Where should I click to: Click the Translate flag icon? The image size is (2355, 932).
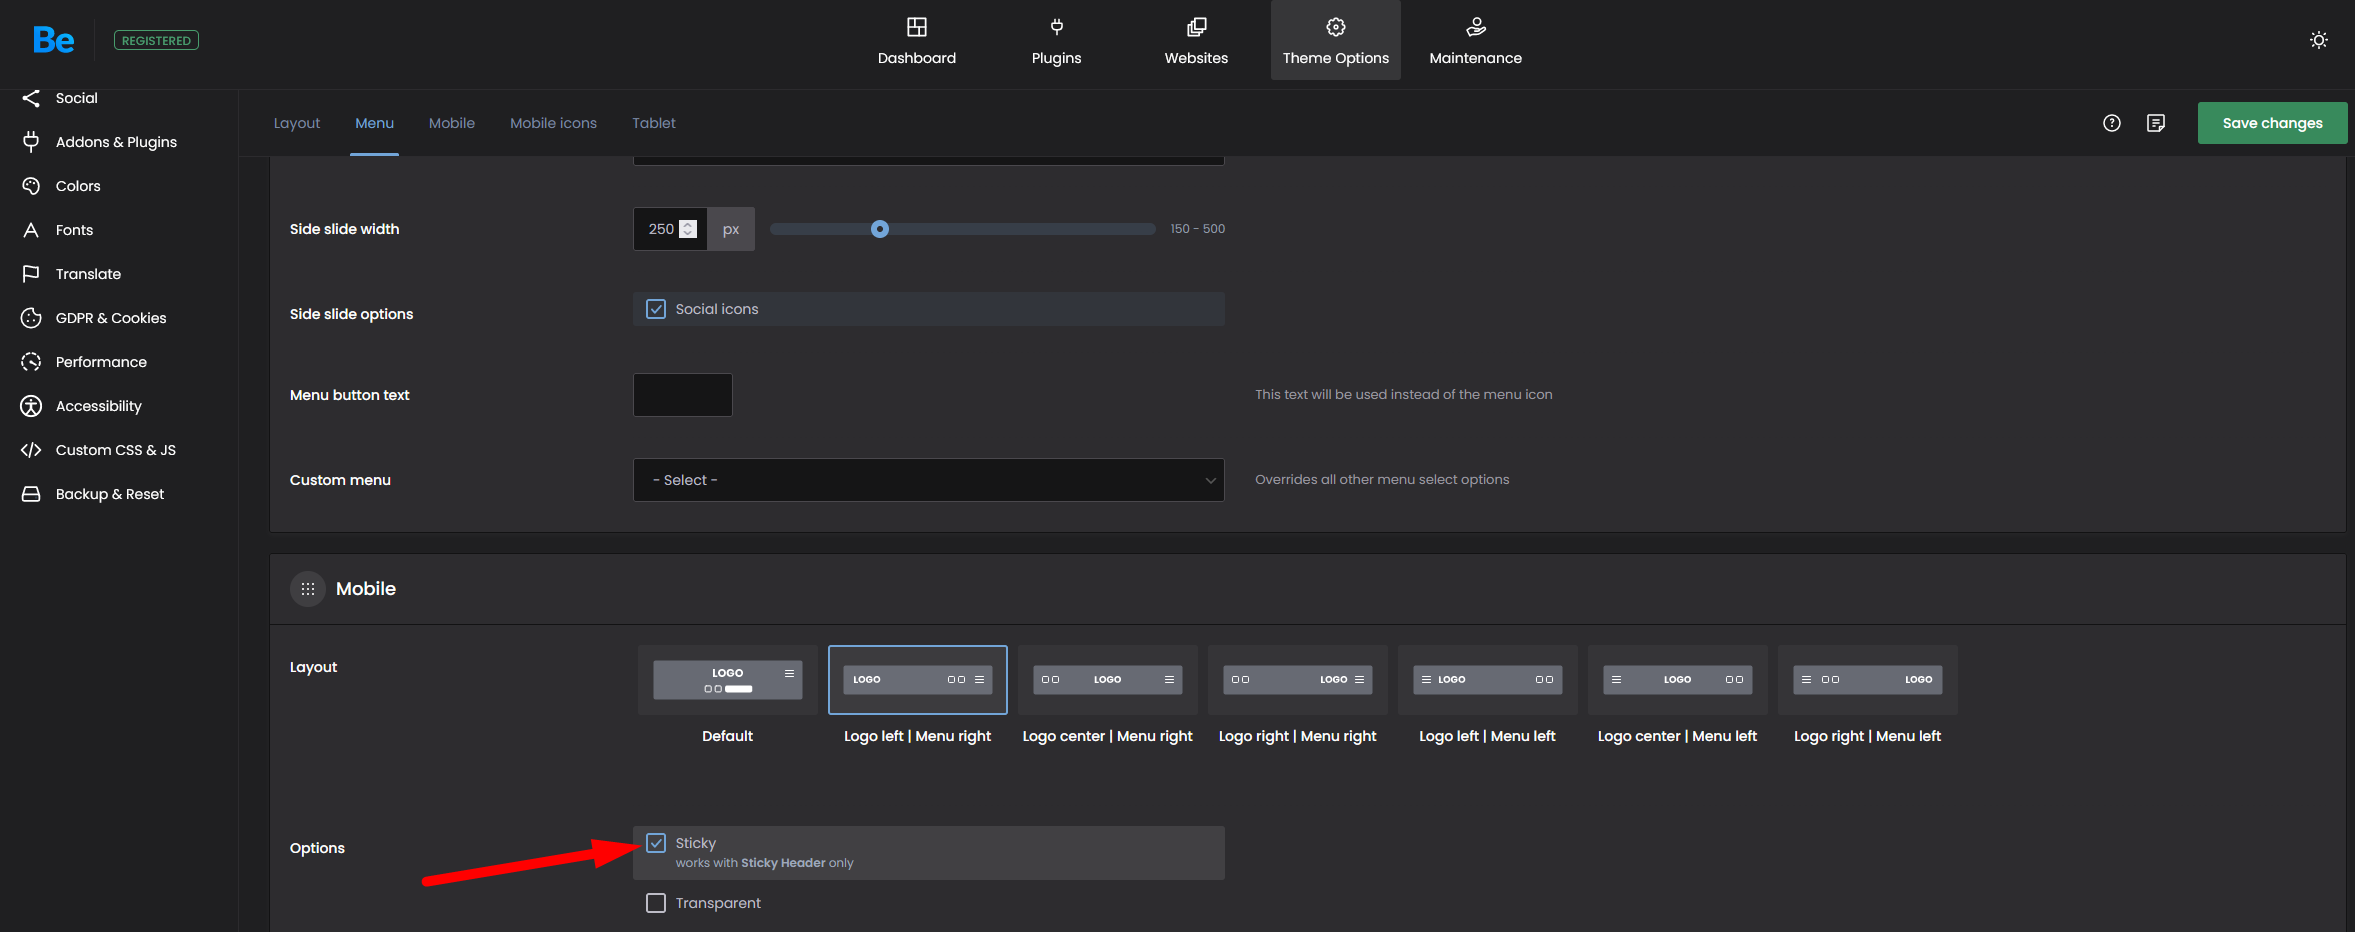[x=31, y=274]
